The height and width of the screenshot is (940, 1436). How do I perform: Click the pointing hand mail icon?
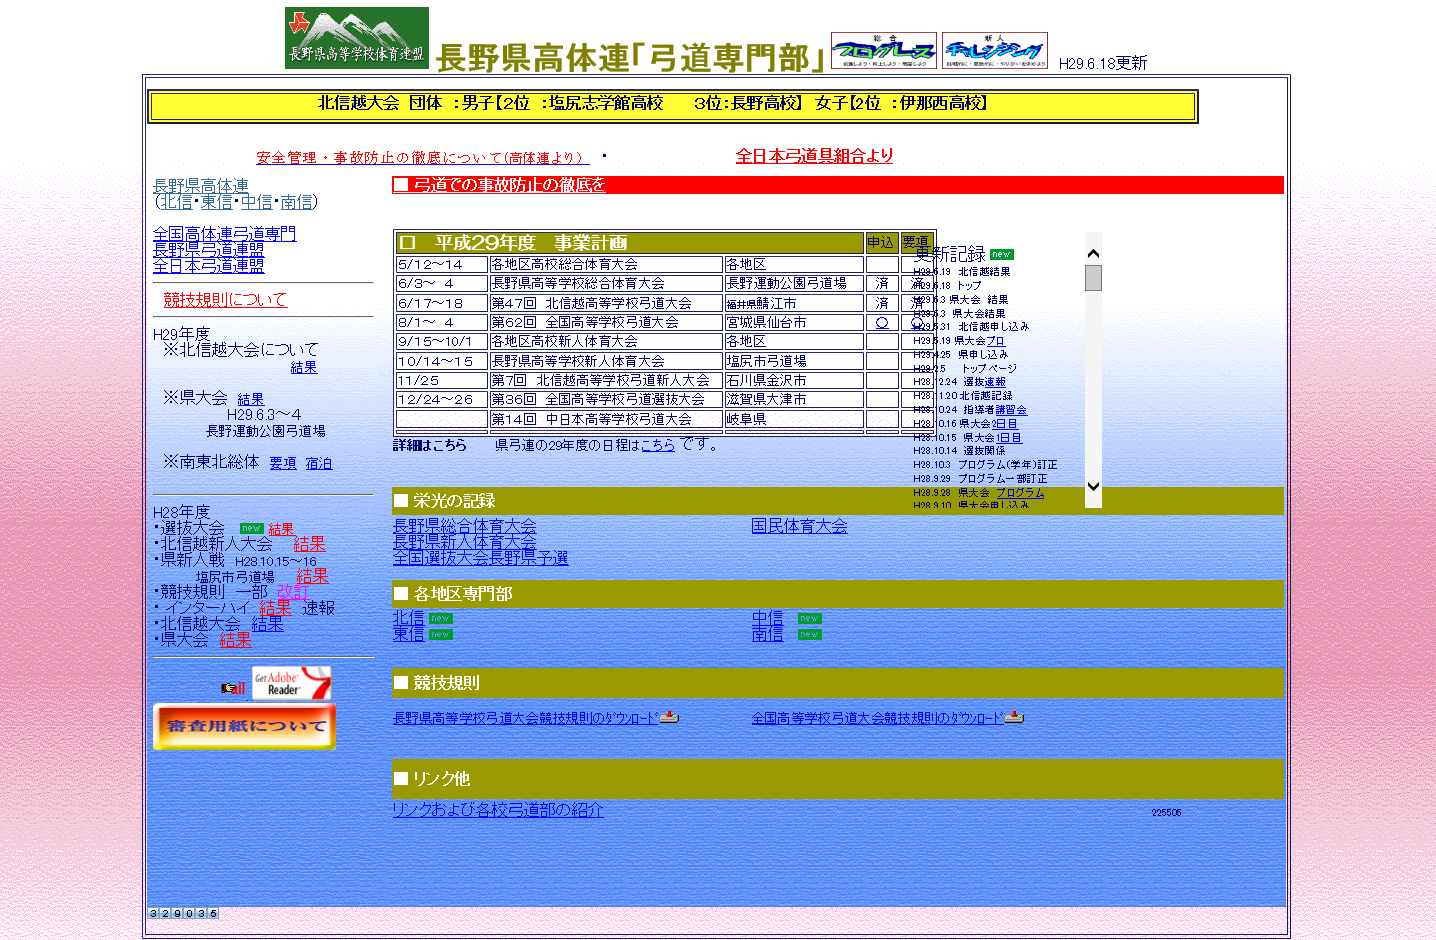233,688
